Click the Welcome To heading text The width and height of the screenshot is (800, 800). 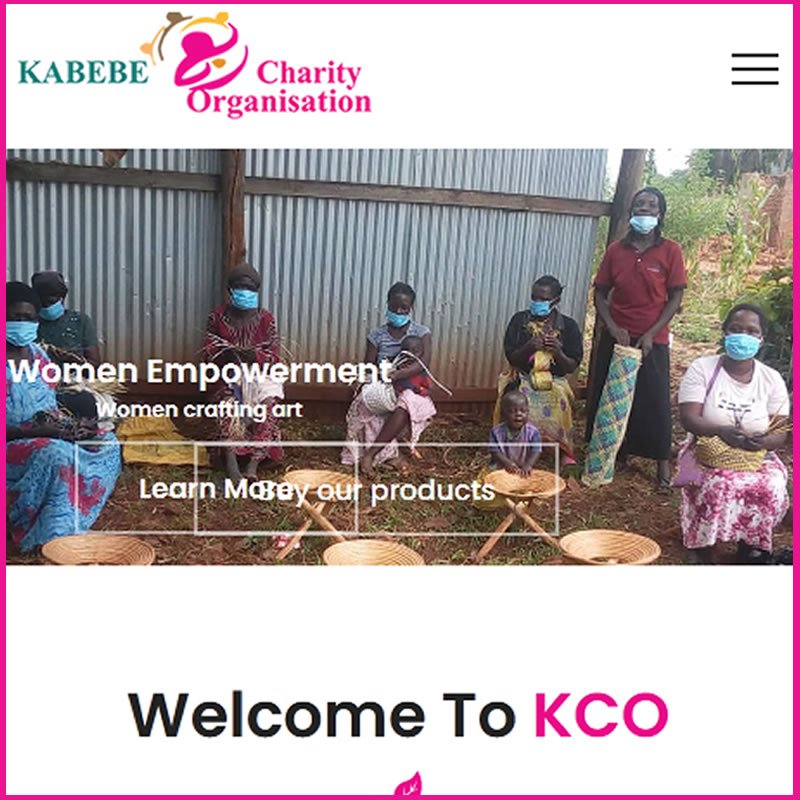pos(322,715)
